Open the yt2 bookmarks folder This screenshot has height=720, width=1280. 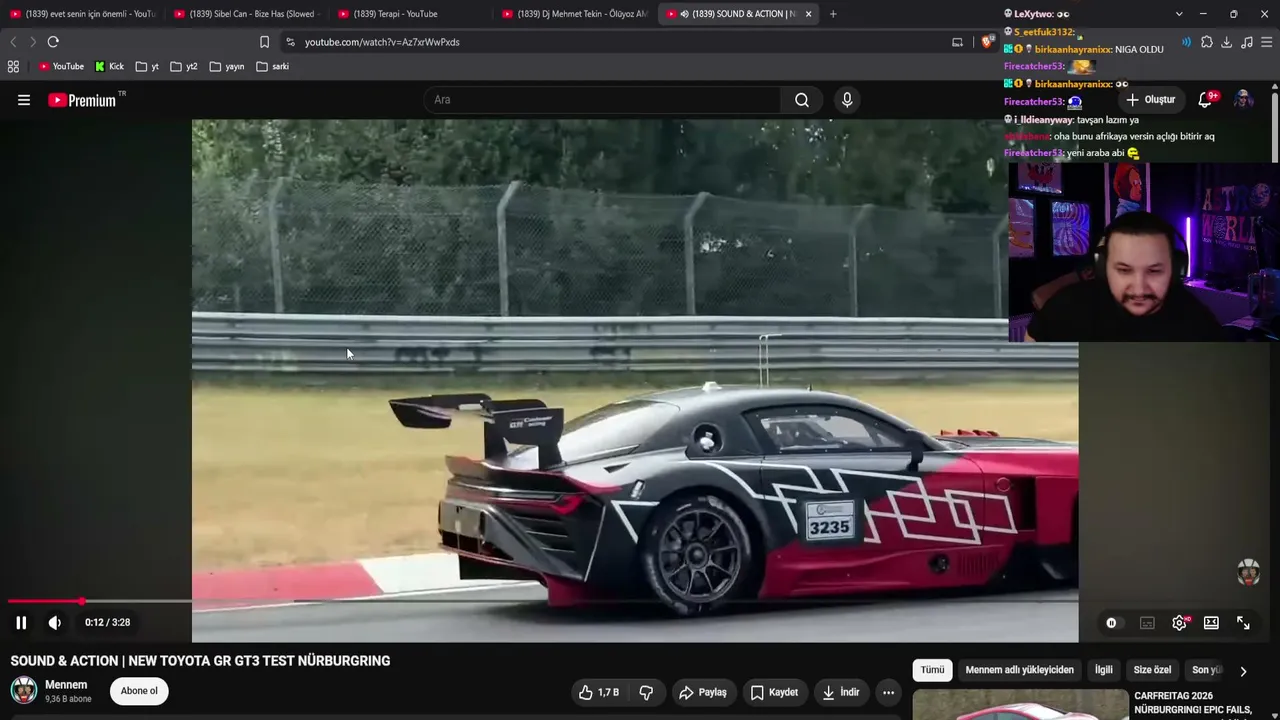pyautogui.click(x=184, y=67)
